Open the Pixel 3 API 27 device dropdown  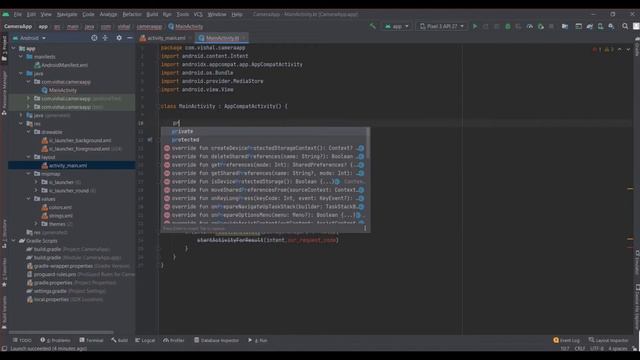click(442, 26)
